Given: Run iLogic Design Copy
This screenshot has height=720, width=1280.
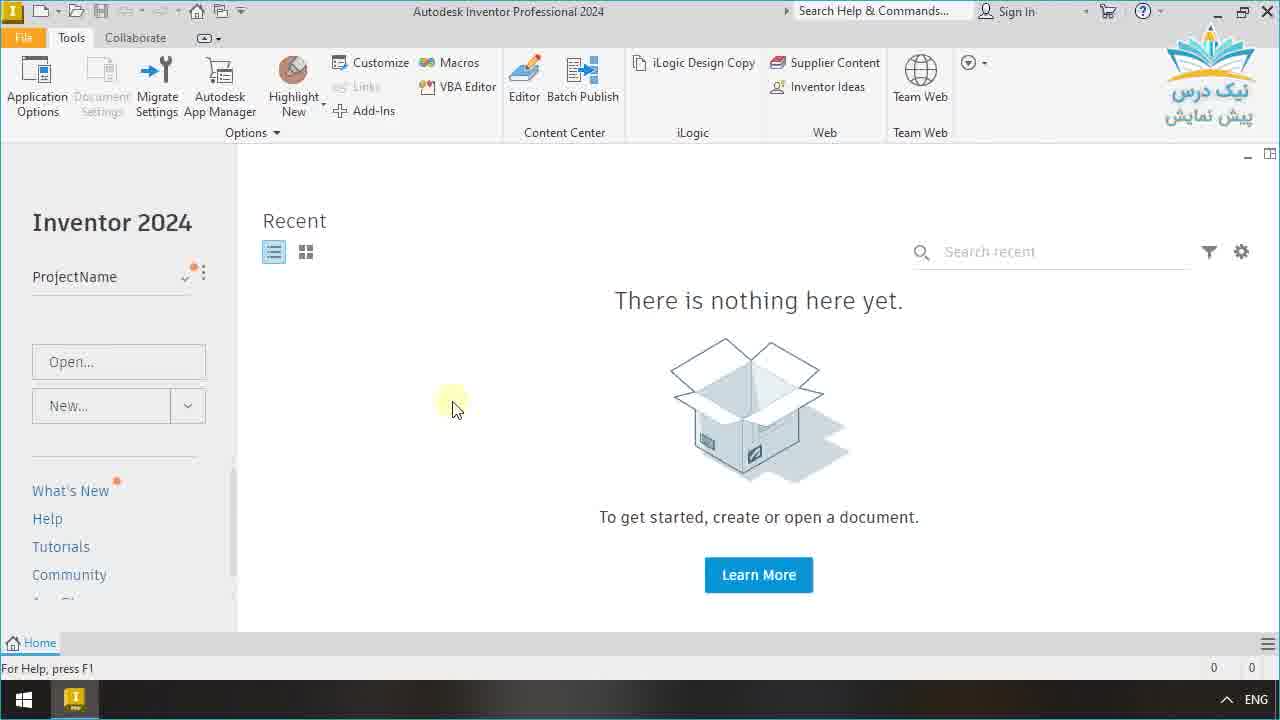Looking at the screenshot, I should coord(693,62).
